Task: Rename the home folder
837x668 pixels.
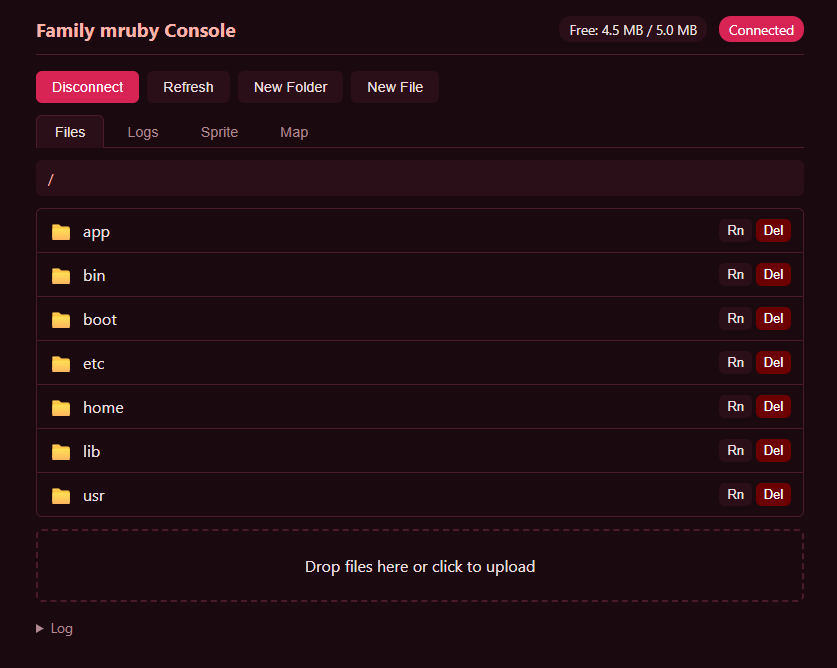Action: 736,407
